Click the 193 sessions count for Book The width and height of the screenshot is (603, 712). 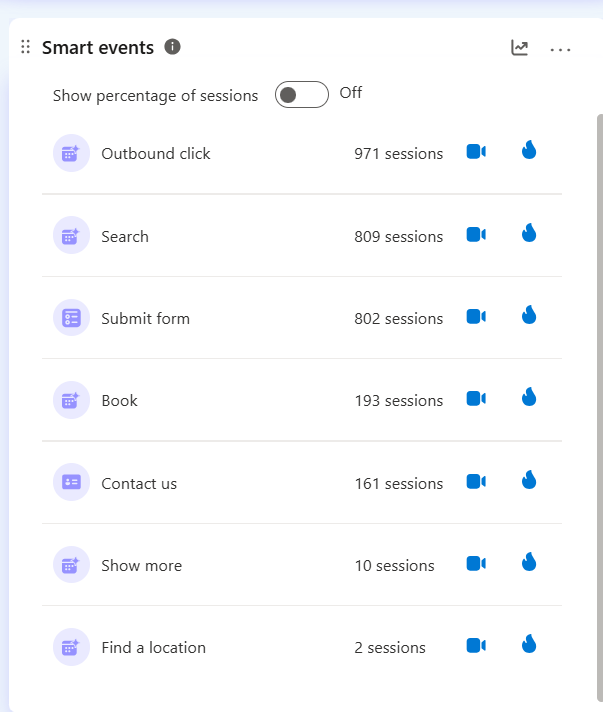click(x=398, y=401)
